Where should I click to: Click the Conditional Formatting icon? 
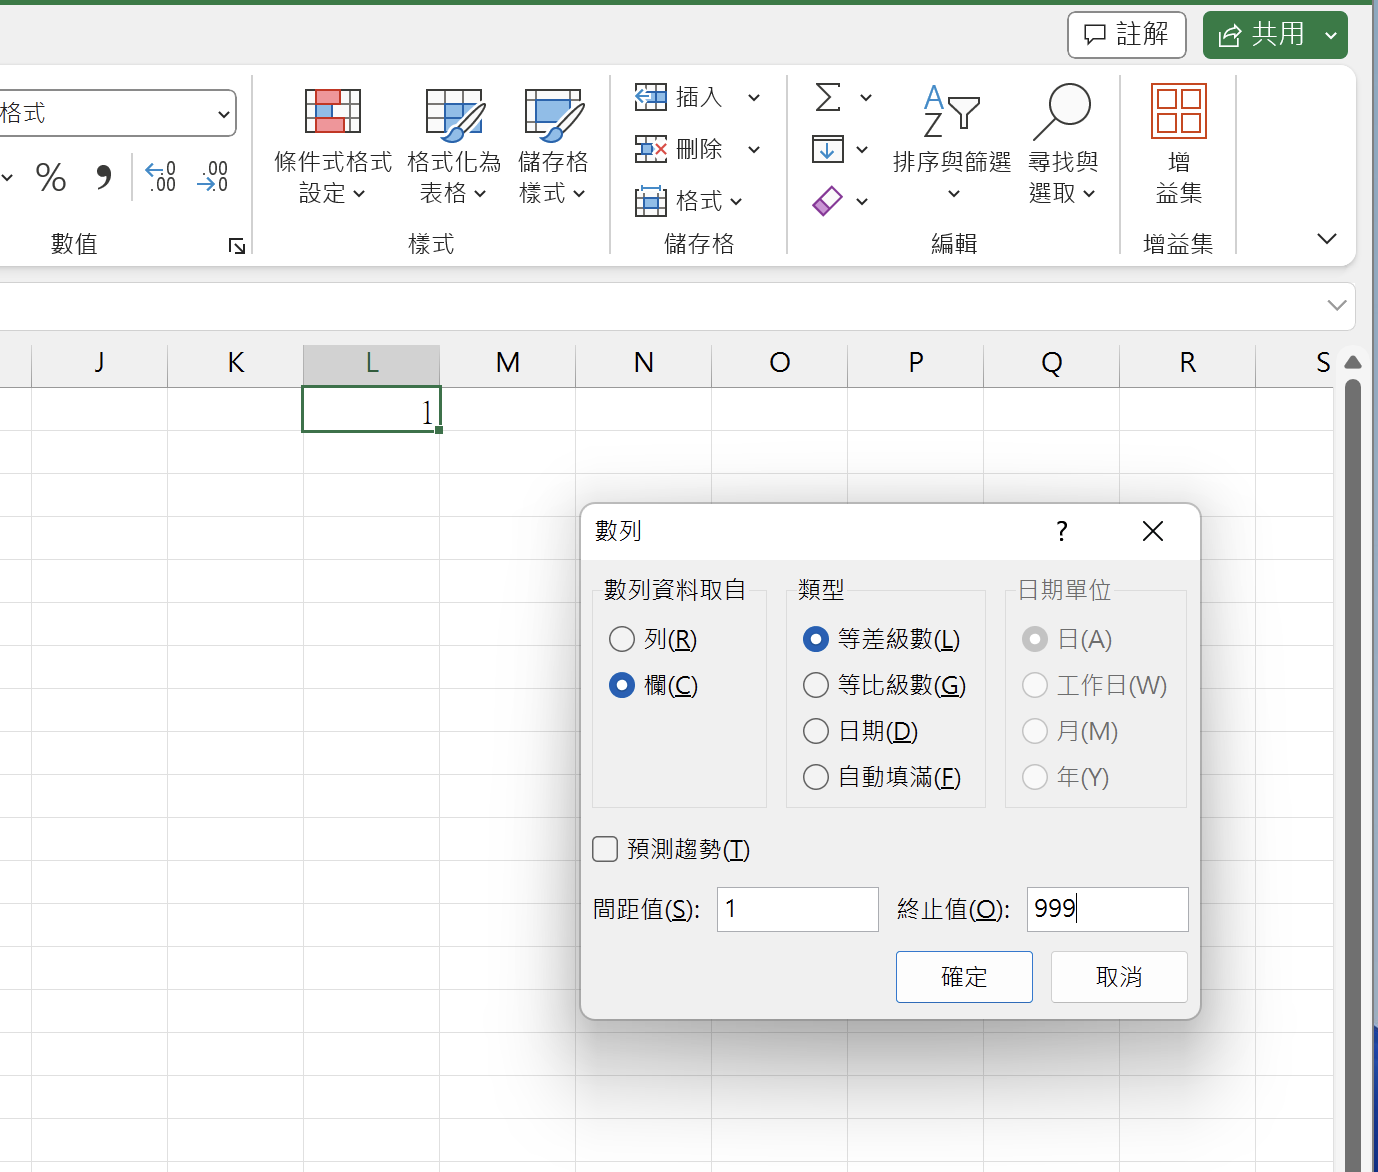(x=332, y=112)
